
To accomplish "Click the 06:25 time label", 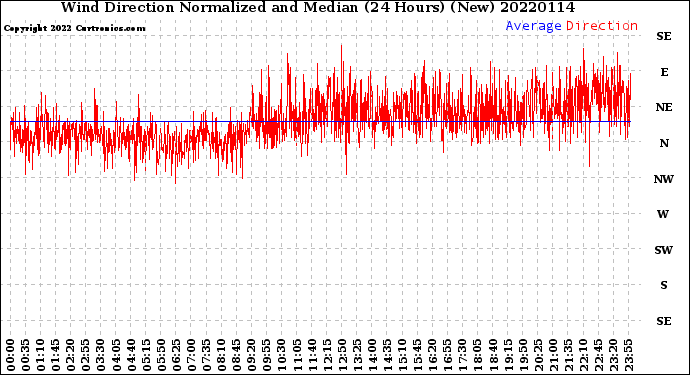I will 176,355.
